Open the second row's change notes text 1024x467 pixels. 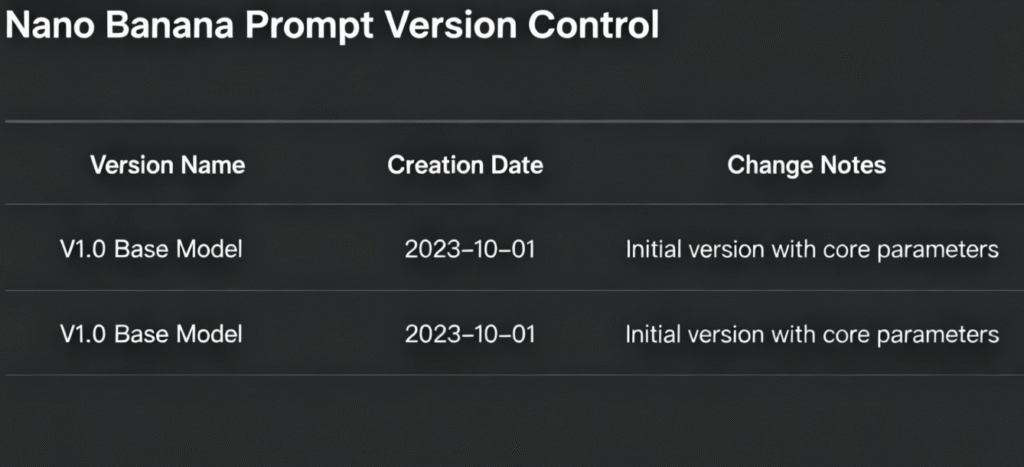(812, 333)
